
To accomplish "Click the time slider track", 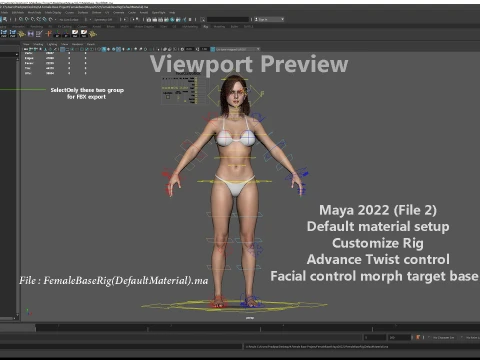I will coord(257,328).
